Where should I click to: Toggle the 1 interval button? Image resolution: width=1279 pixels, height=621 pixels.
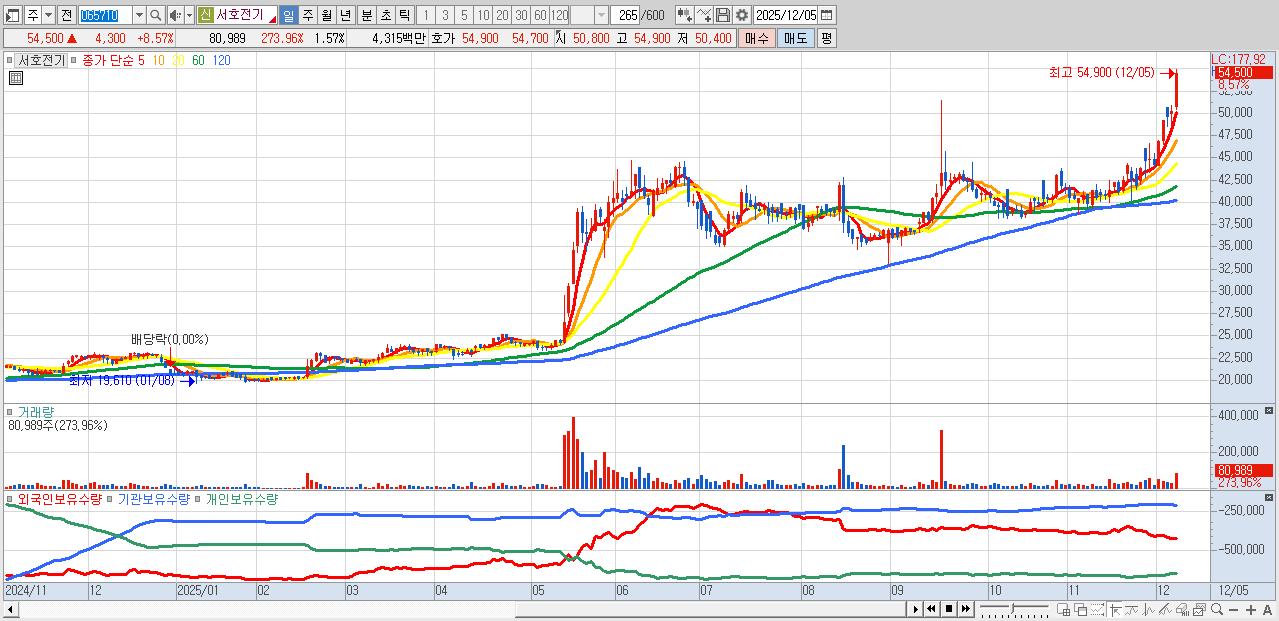pyautogui.click(x=425, y=15)
